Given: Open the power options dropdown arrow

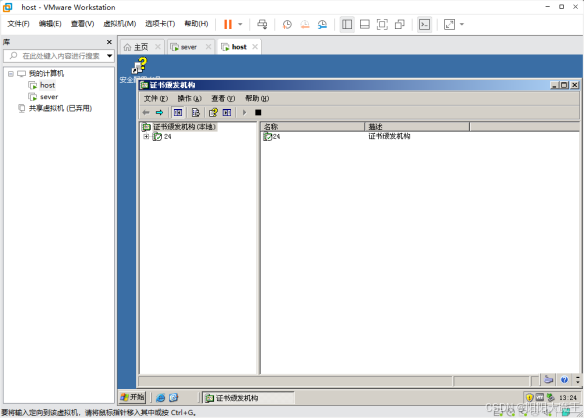Looking at the screenshot, I should [x=240, y=25].
